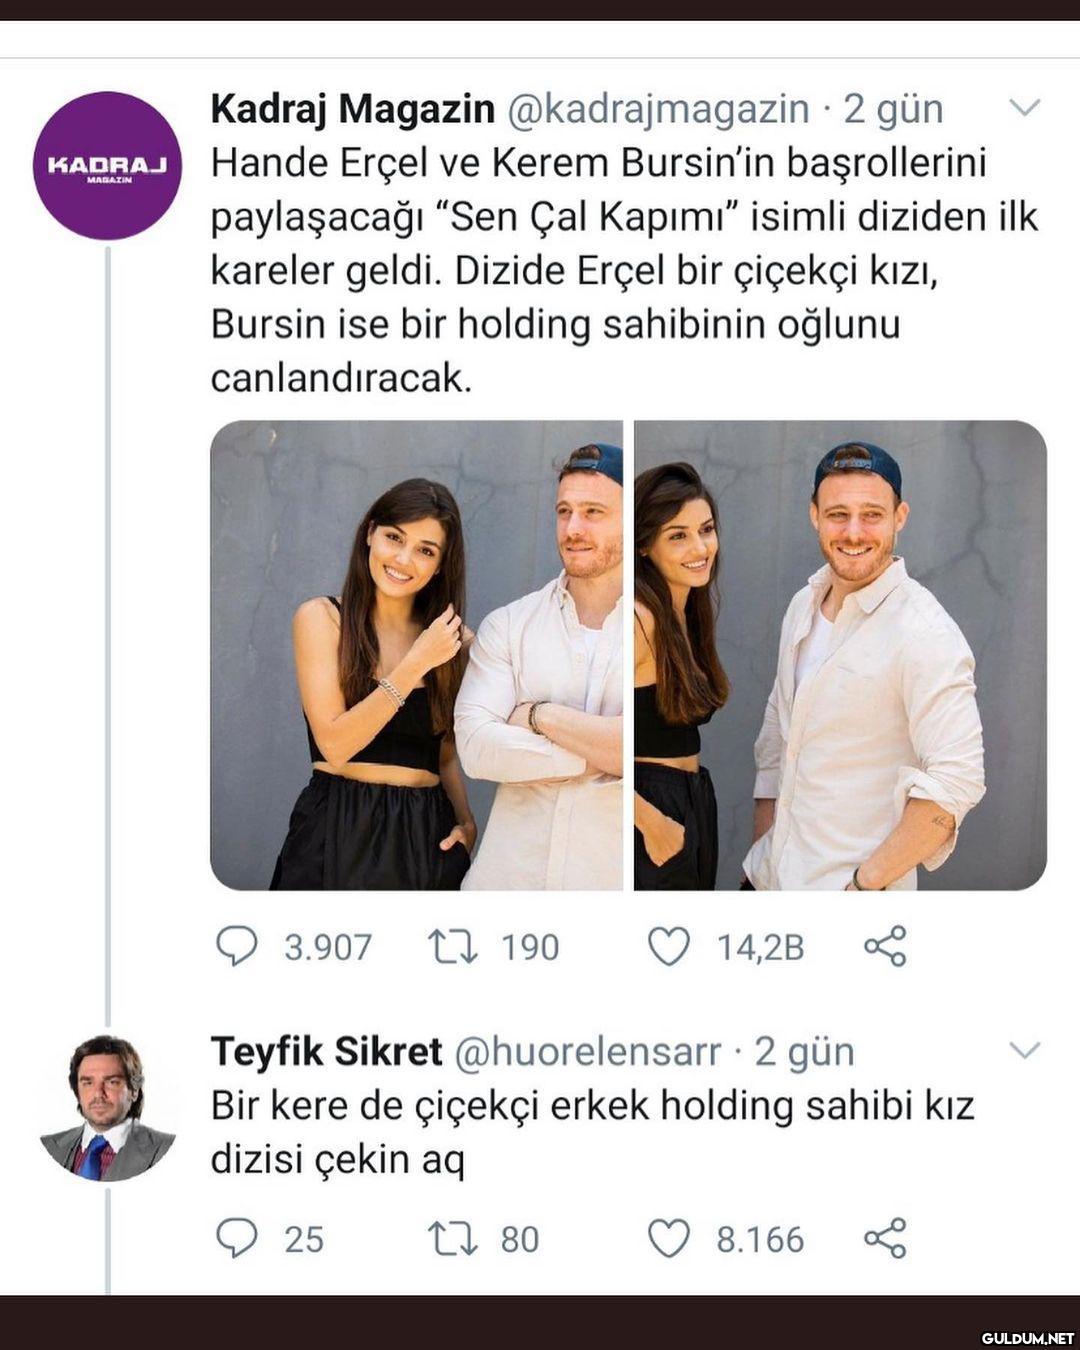This screenshot has width=1080, height=1350.
Task: Open the Kadraj Magazin purple profile avatar
Action: (x=108, y=166)
